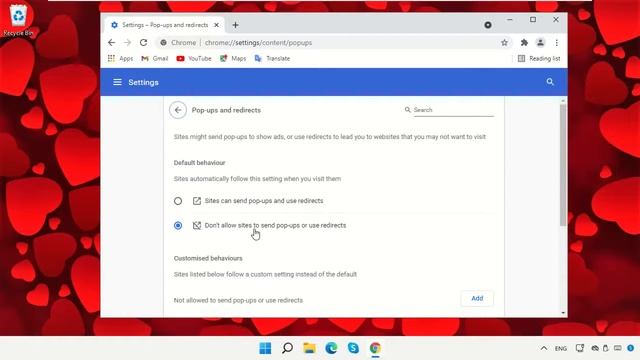Click the Chrome icon on the taskbar

[376, 348]
